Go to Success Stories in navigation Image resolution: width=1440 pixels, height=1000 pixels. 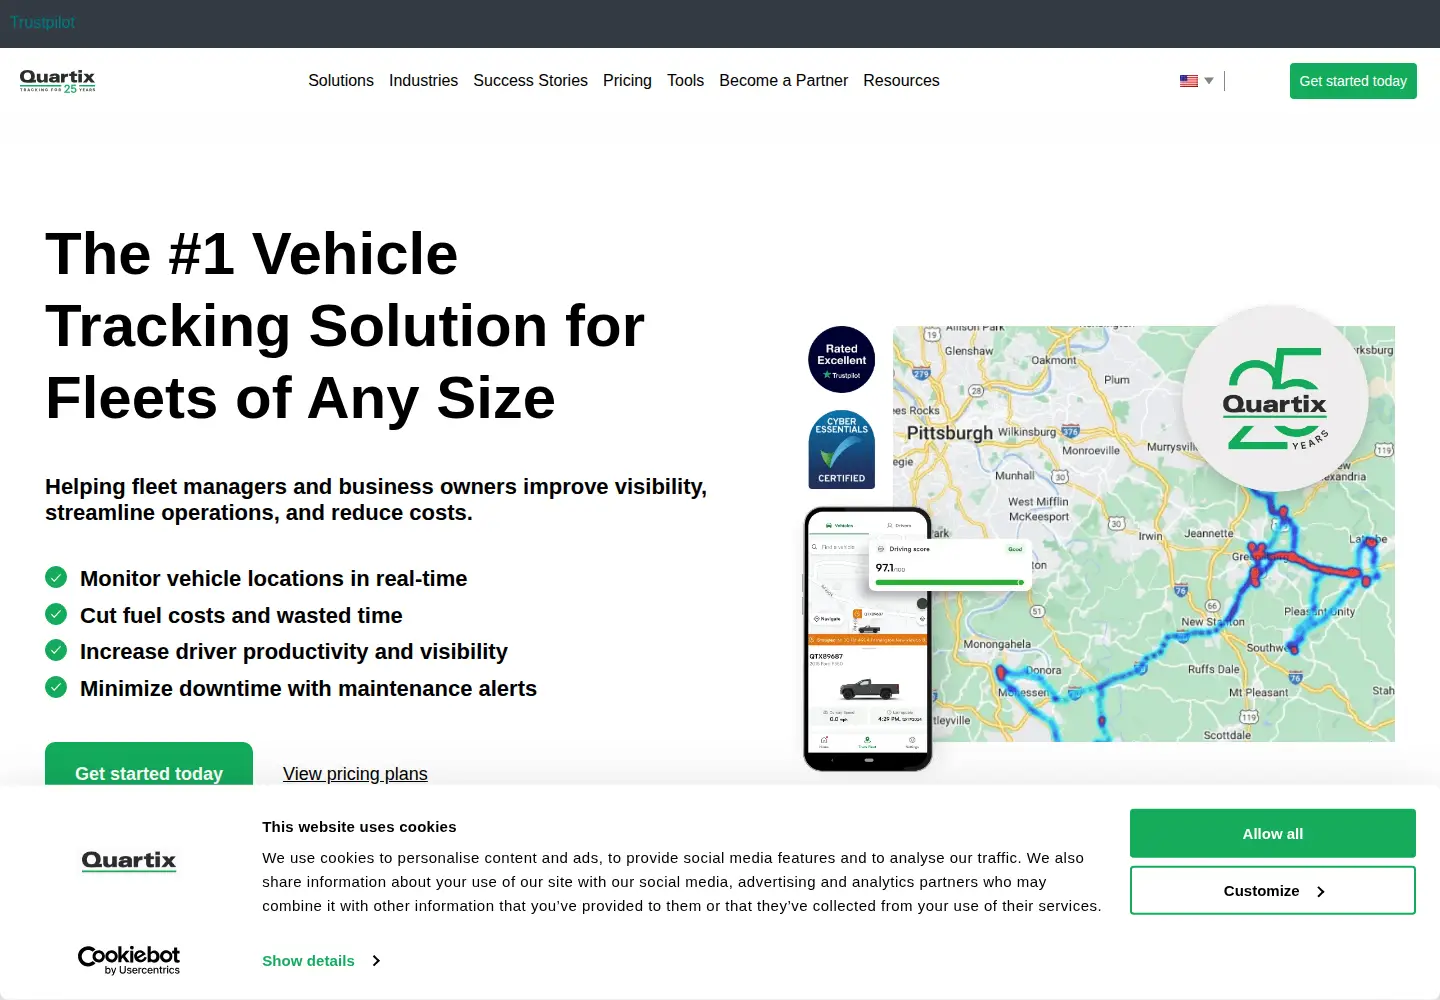530,81
